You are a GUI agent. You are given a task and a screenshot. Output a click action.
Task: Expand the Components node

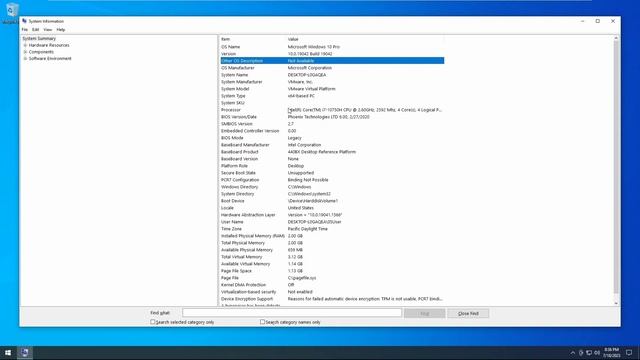point(25,52)
